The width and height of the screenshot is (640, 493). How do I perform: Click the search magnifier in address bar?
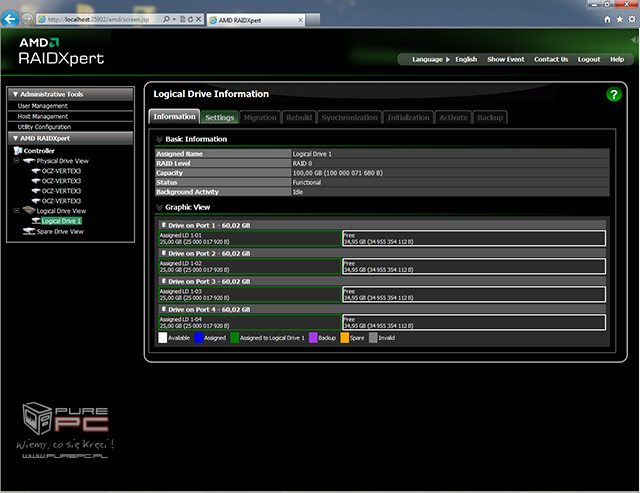166,19
